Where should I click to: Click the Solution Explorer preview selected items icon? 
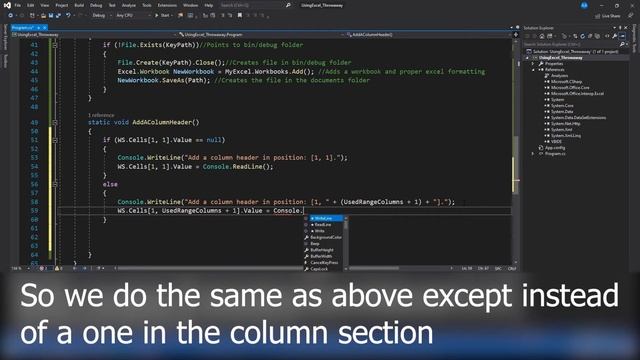click(x=622, y=36)
